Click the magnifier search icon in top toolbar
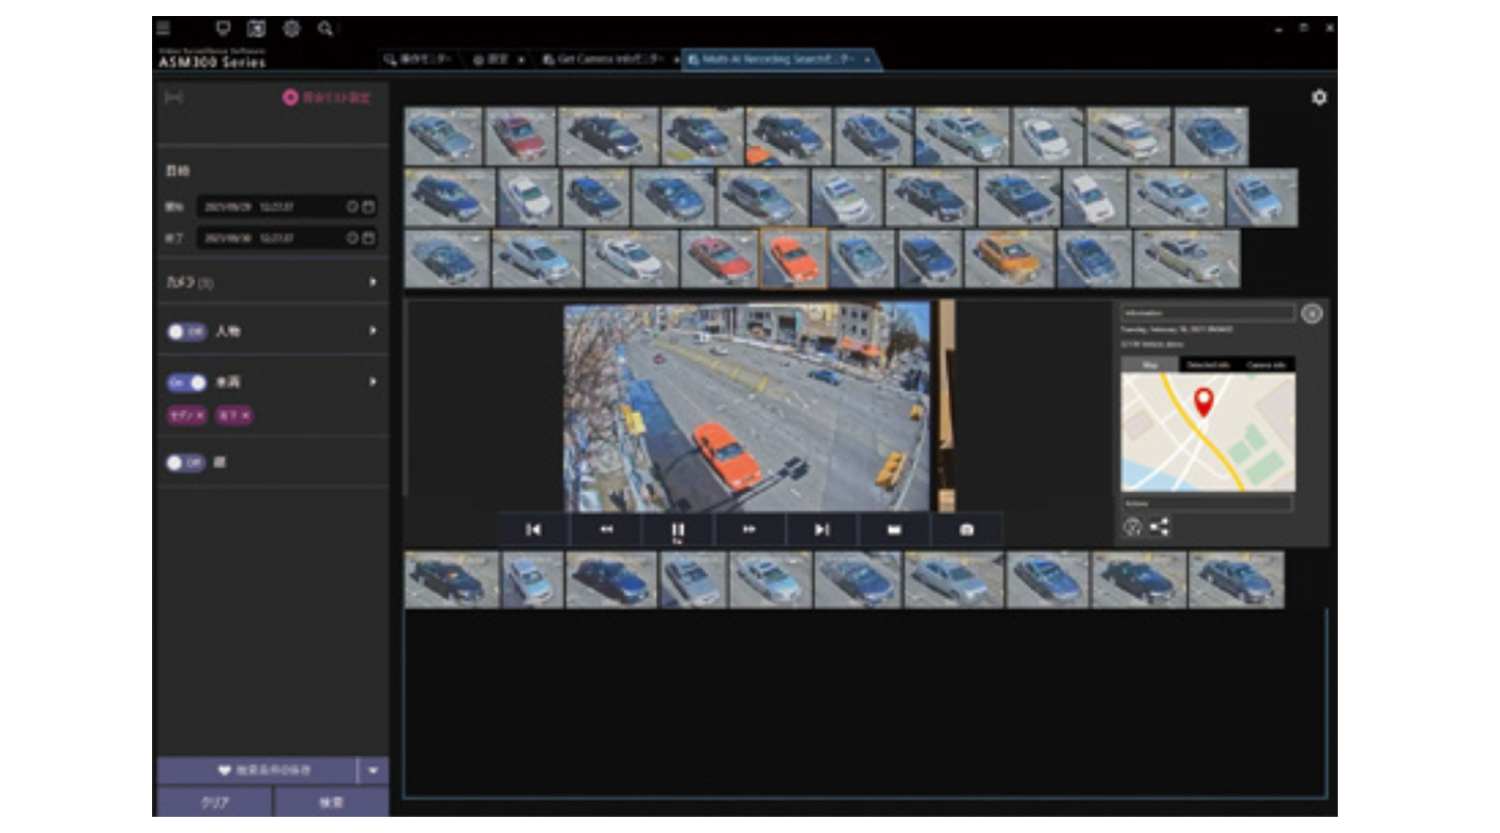This screenshot has height=833, width=1500. point(325,28)
